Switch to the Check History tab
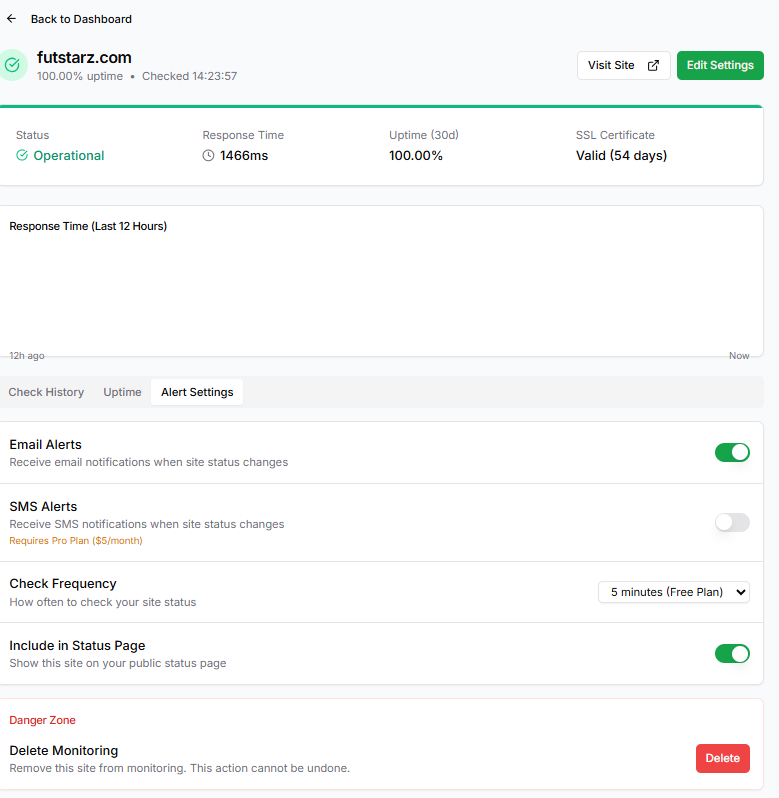This screenshot has height=798, width=779. (46, 392)
